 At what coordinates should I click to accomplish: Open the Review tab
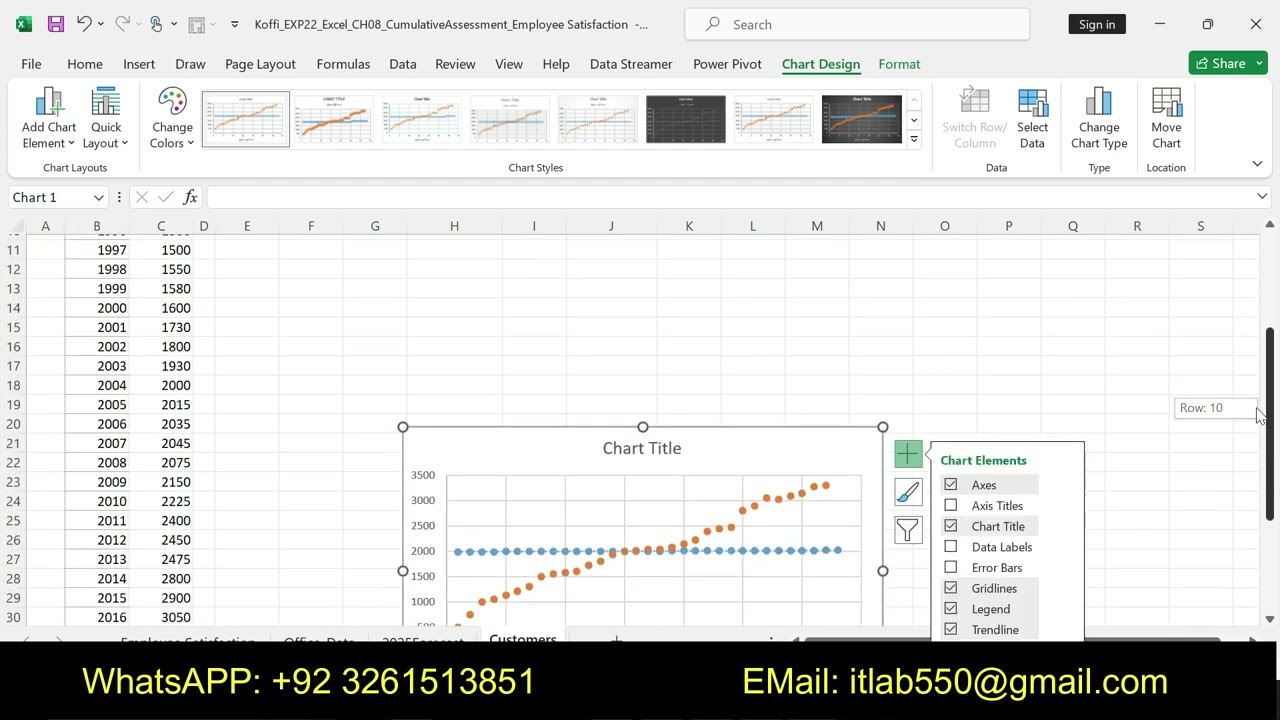tap(455, 63)
